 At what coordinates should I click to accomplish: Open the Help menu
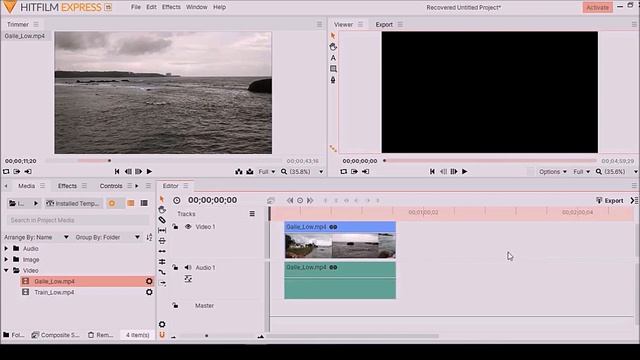point(220,7)
